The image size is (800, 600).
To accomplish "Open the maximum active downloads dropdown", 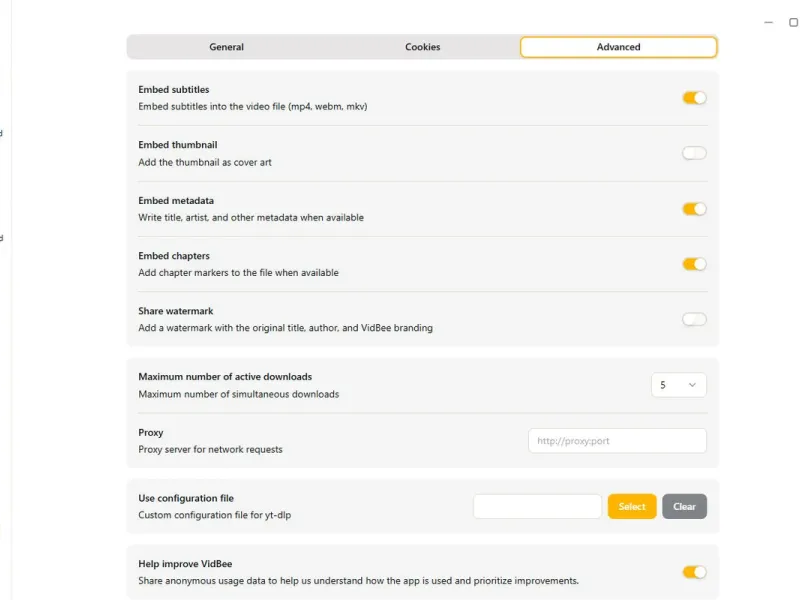I will coord(679,385).
